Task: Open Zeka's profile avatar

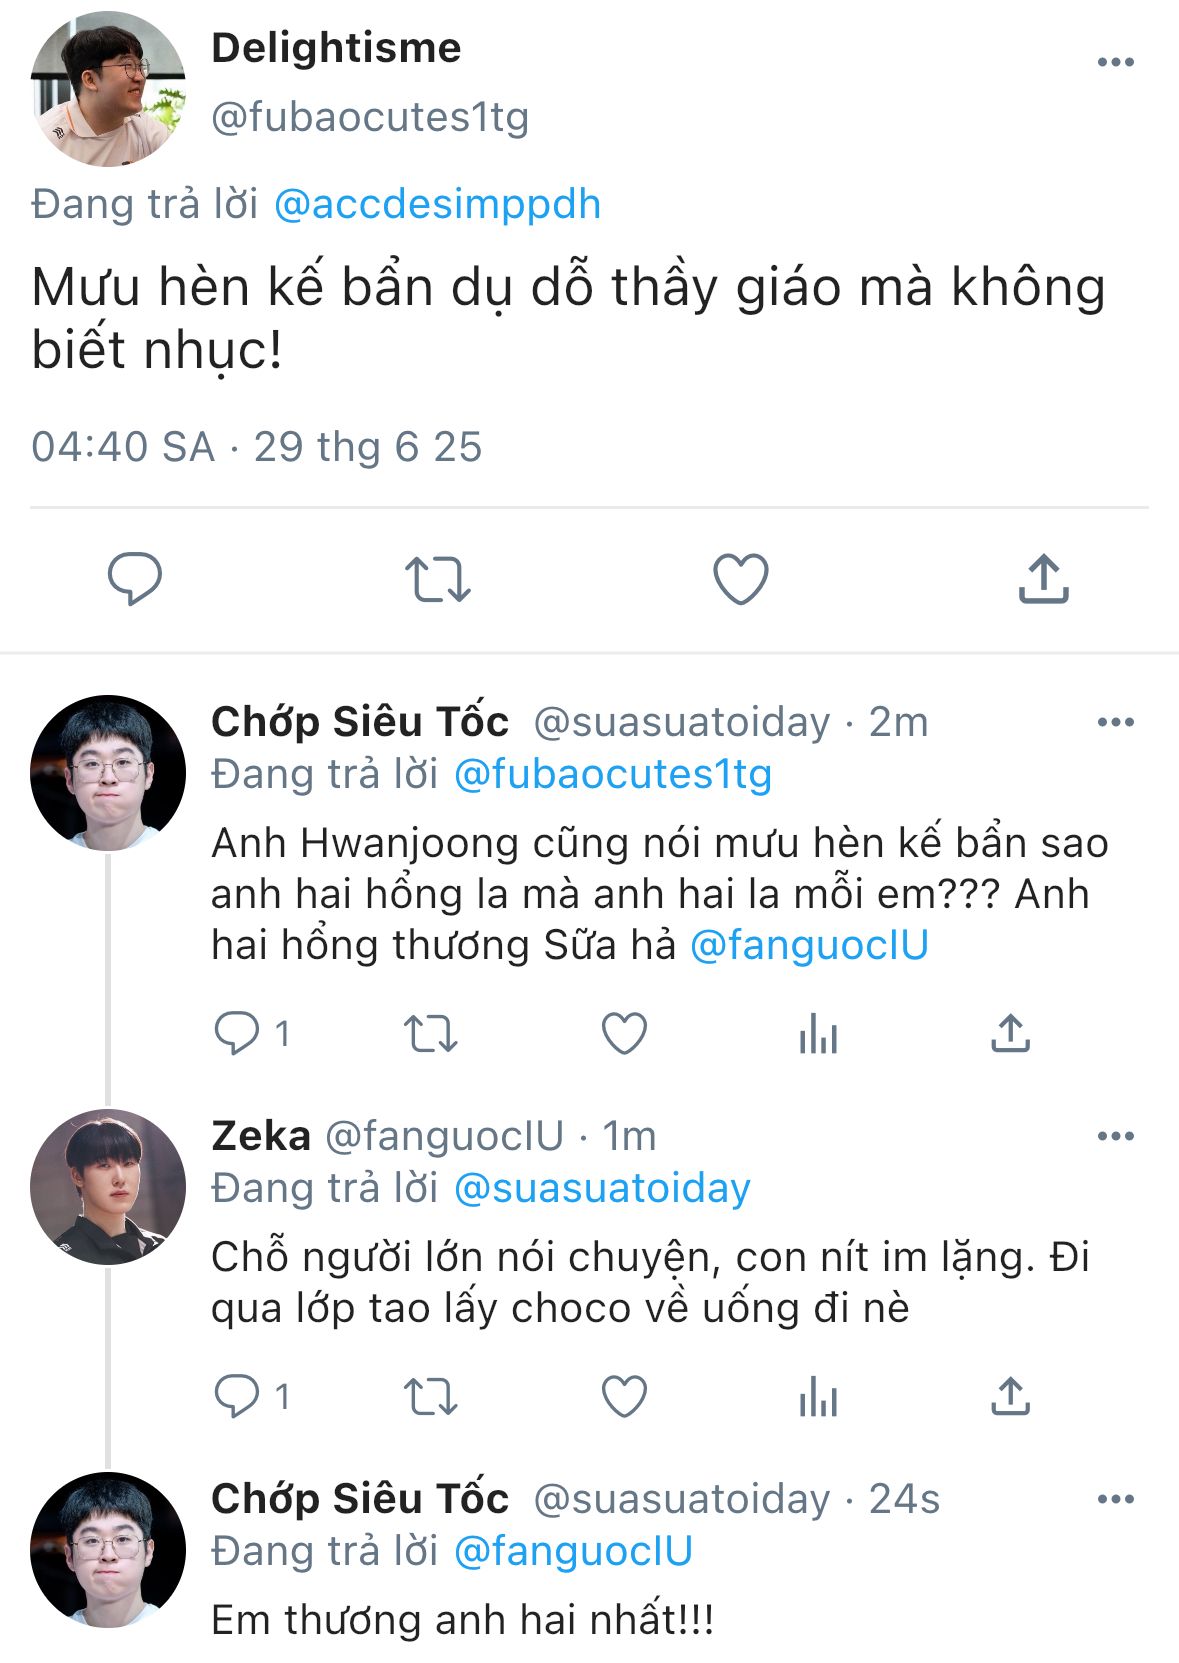Action: [108, 1186]
